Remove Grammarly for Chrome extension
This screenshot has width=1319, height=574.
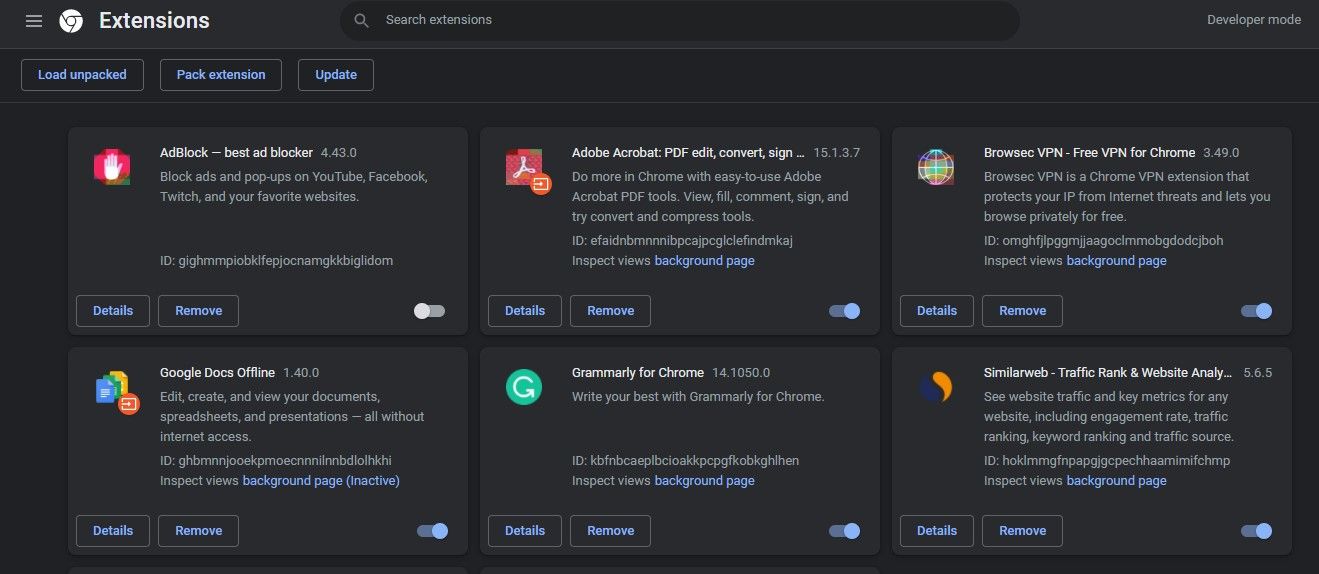tap(611, 531)
